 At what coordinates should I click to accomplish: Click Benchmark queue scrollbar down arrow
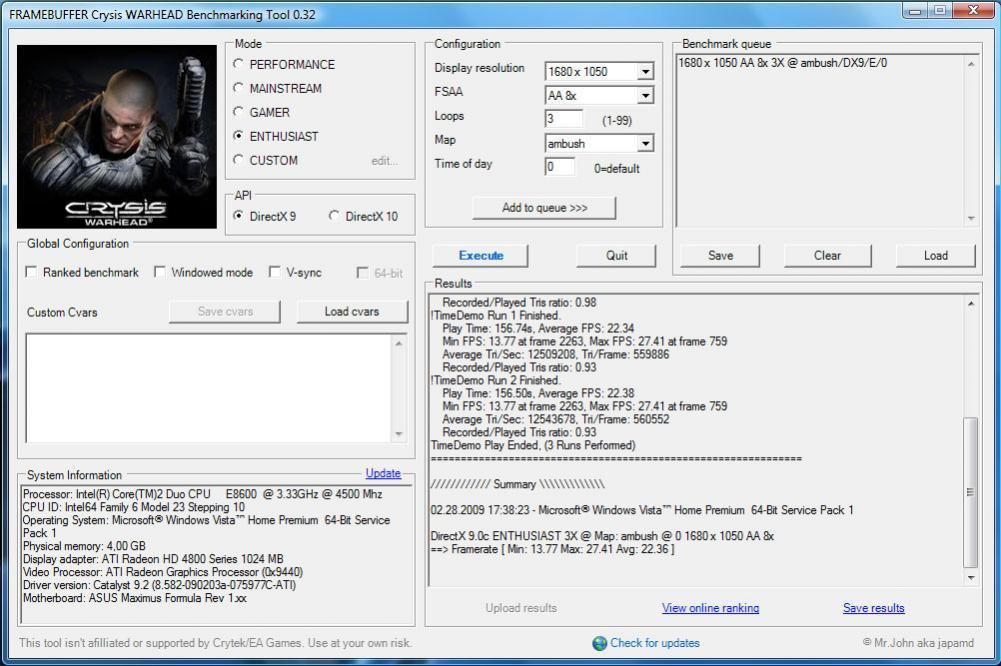[970, 218]
